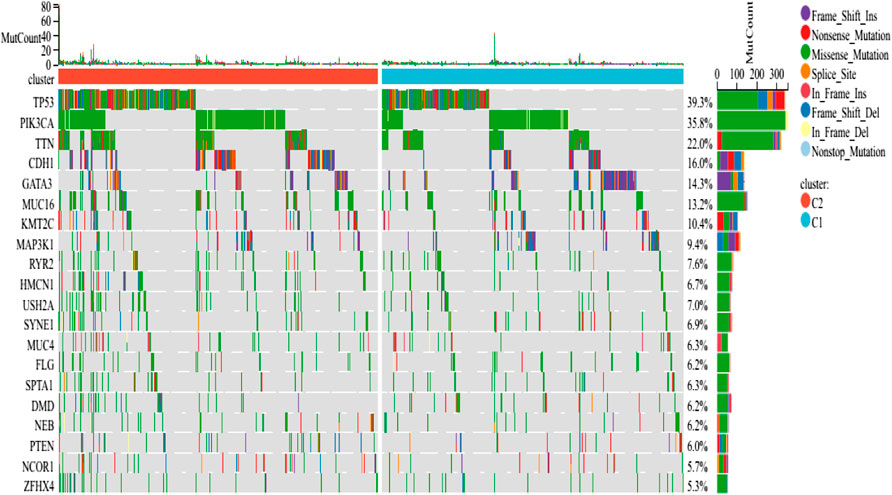Select the 6.9% frequency value
The height and width of the screenshot is (495, 892).
[698, 325]
